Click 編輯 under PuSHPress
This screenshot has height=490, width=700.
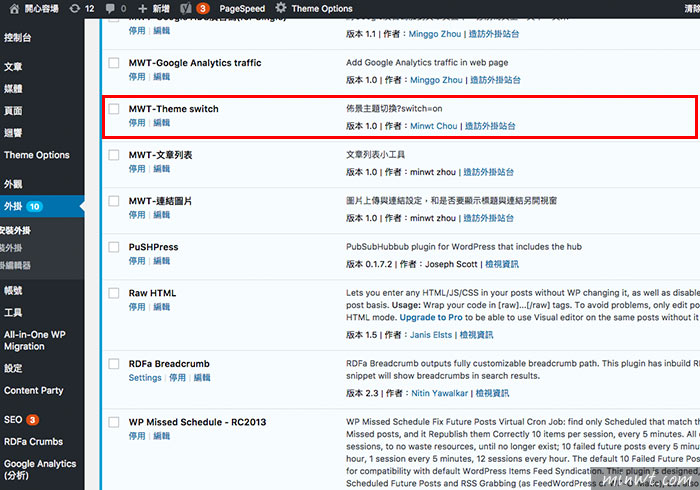162,261
